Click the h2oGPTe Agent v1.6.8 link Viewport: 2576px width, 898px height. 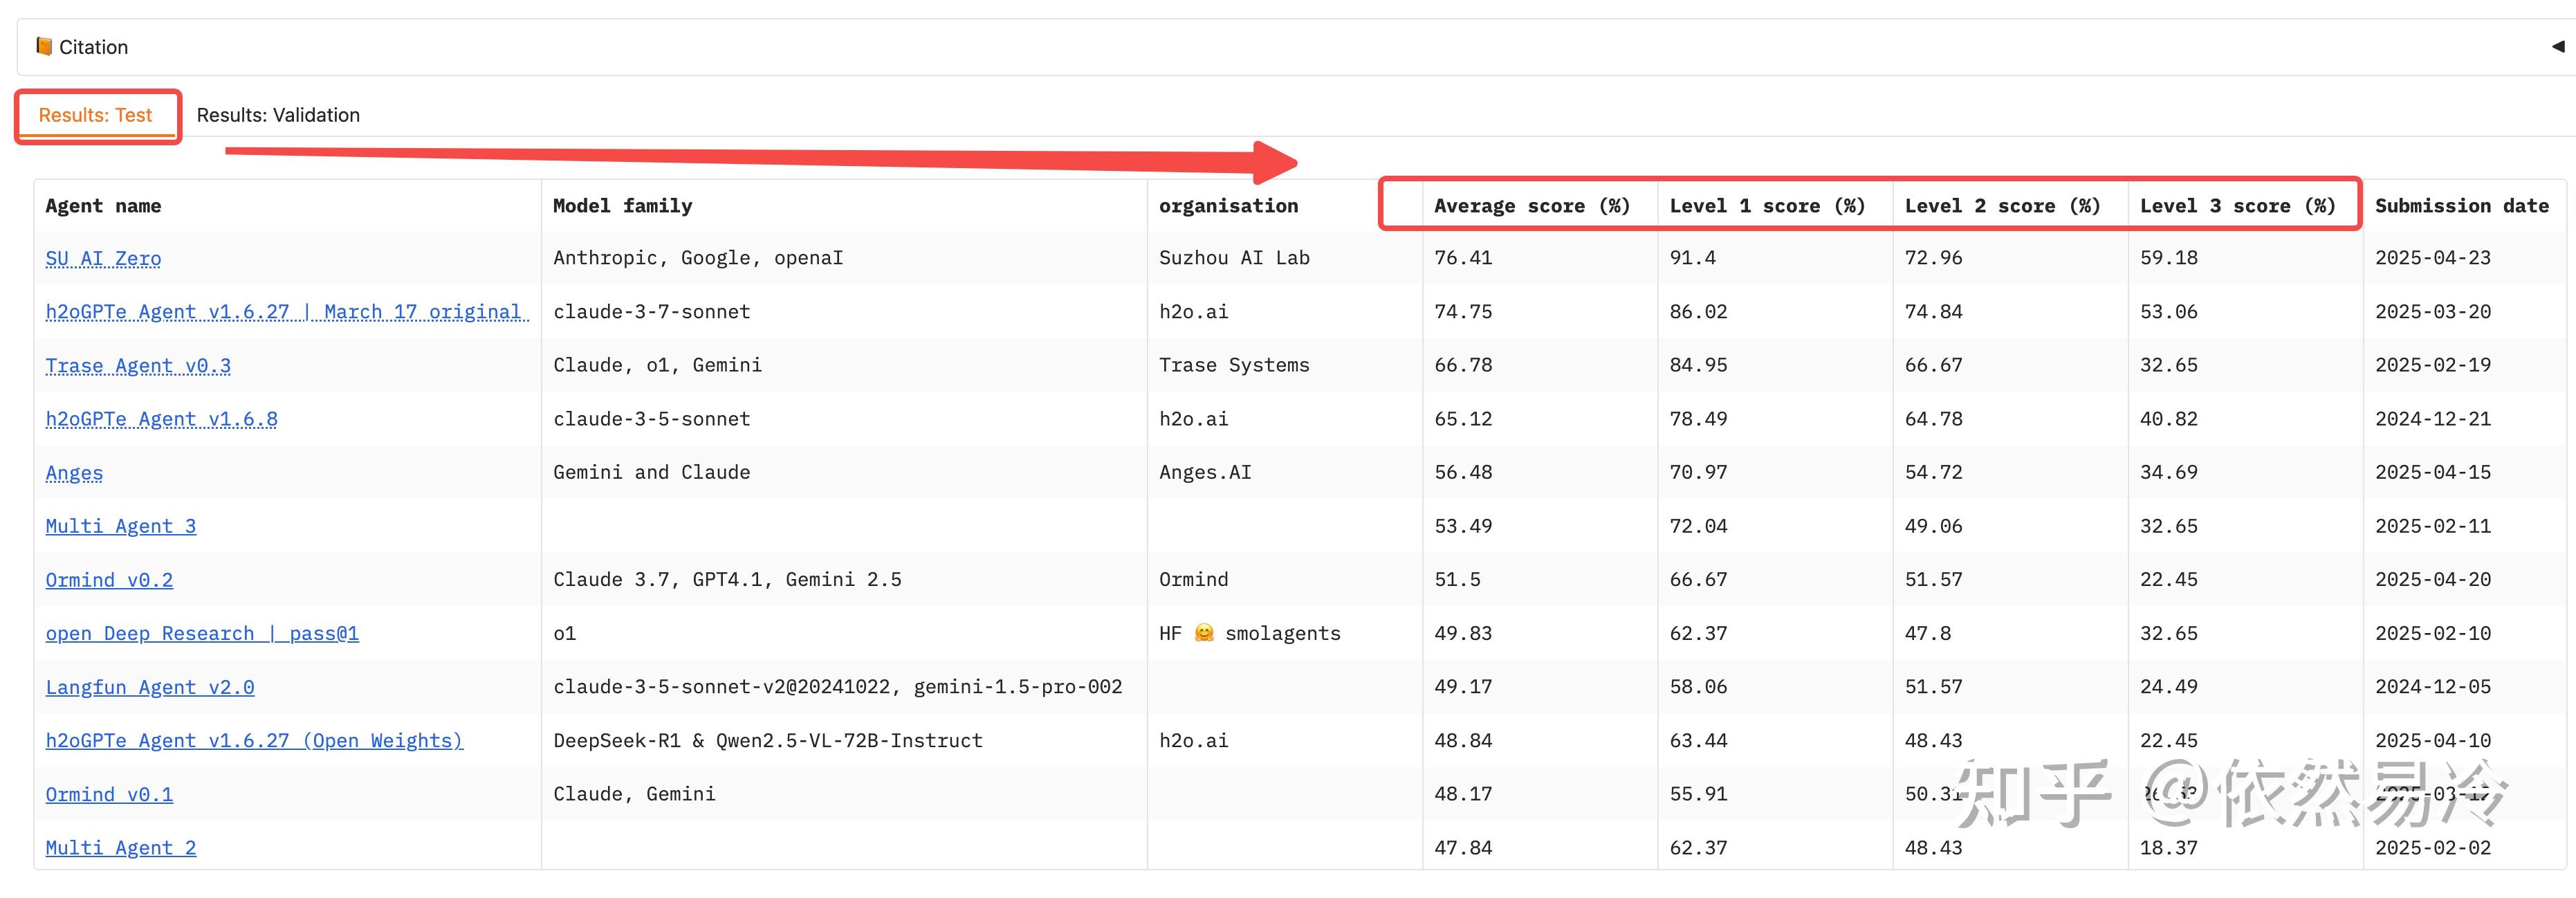click(x=161, y=419)
